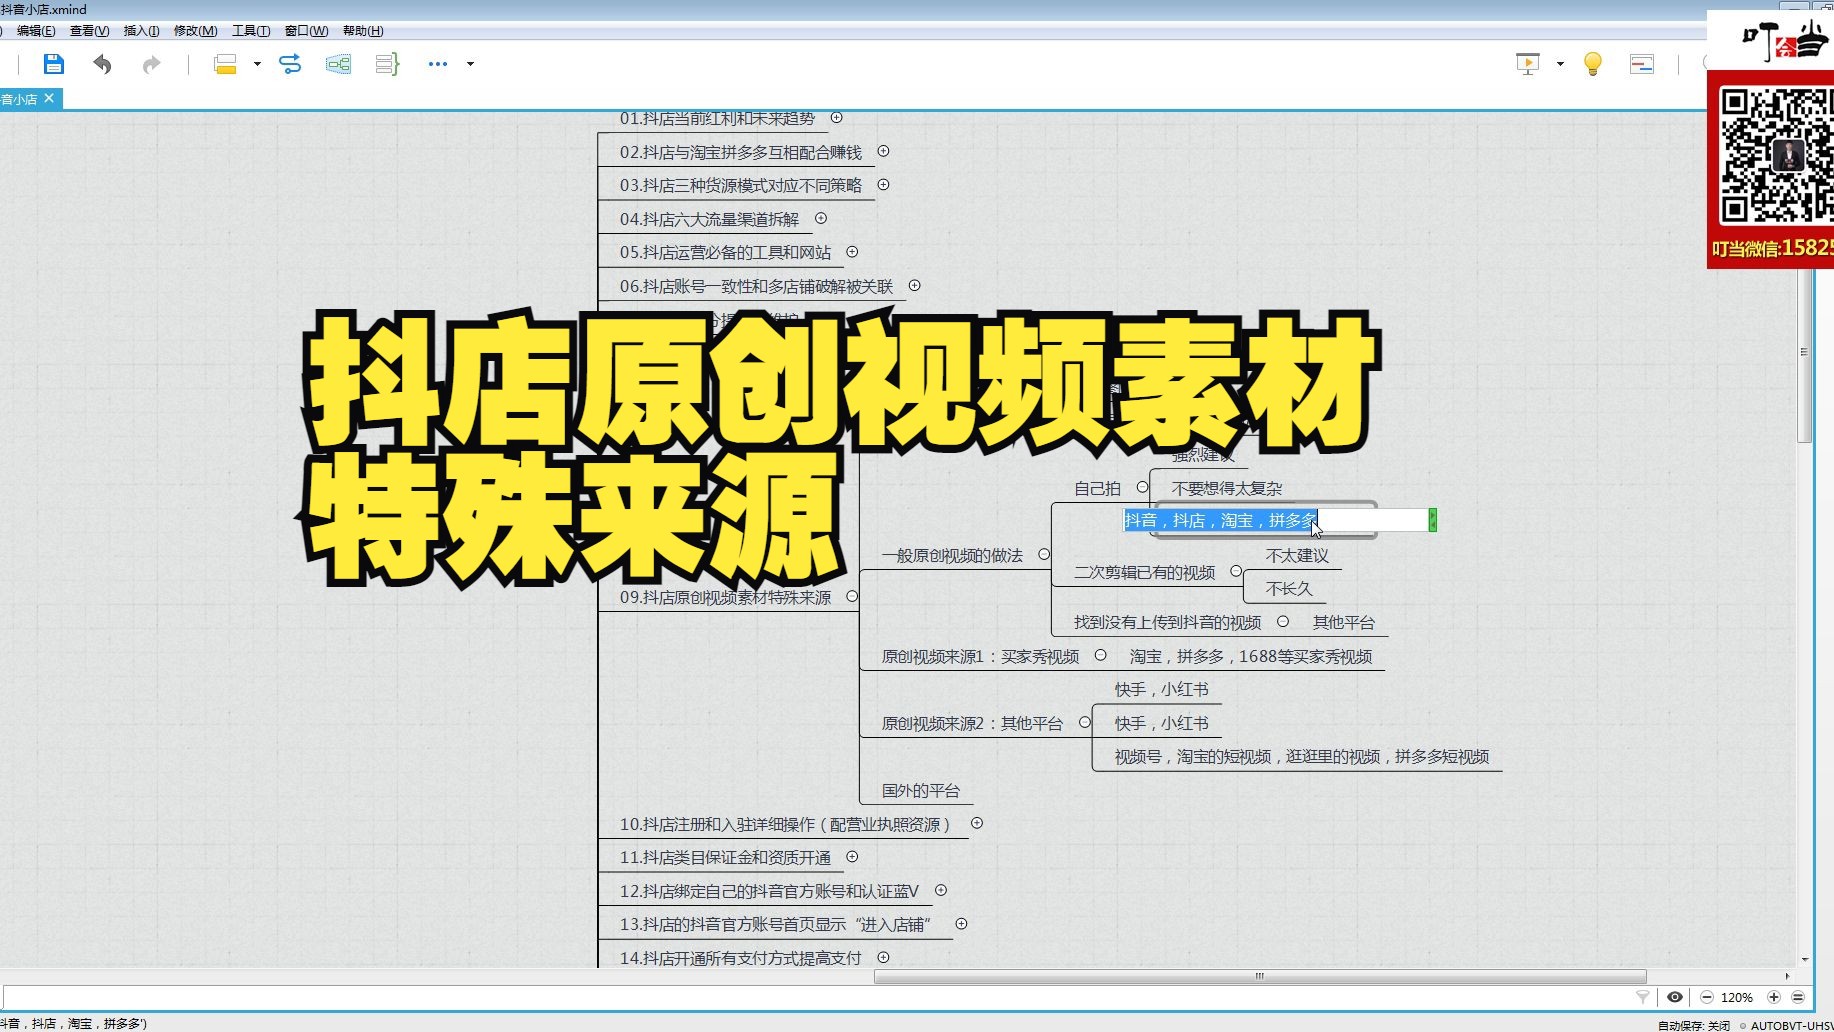Select the 不太建议 topic
The height and width of the screenshot is (1032, 1834).
1297,556
